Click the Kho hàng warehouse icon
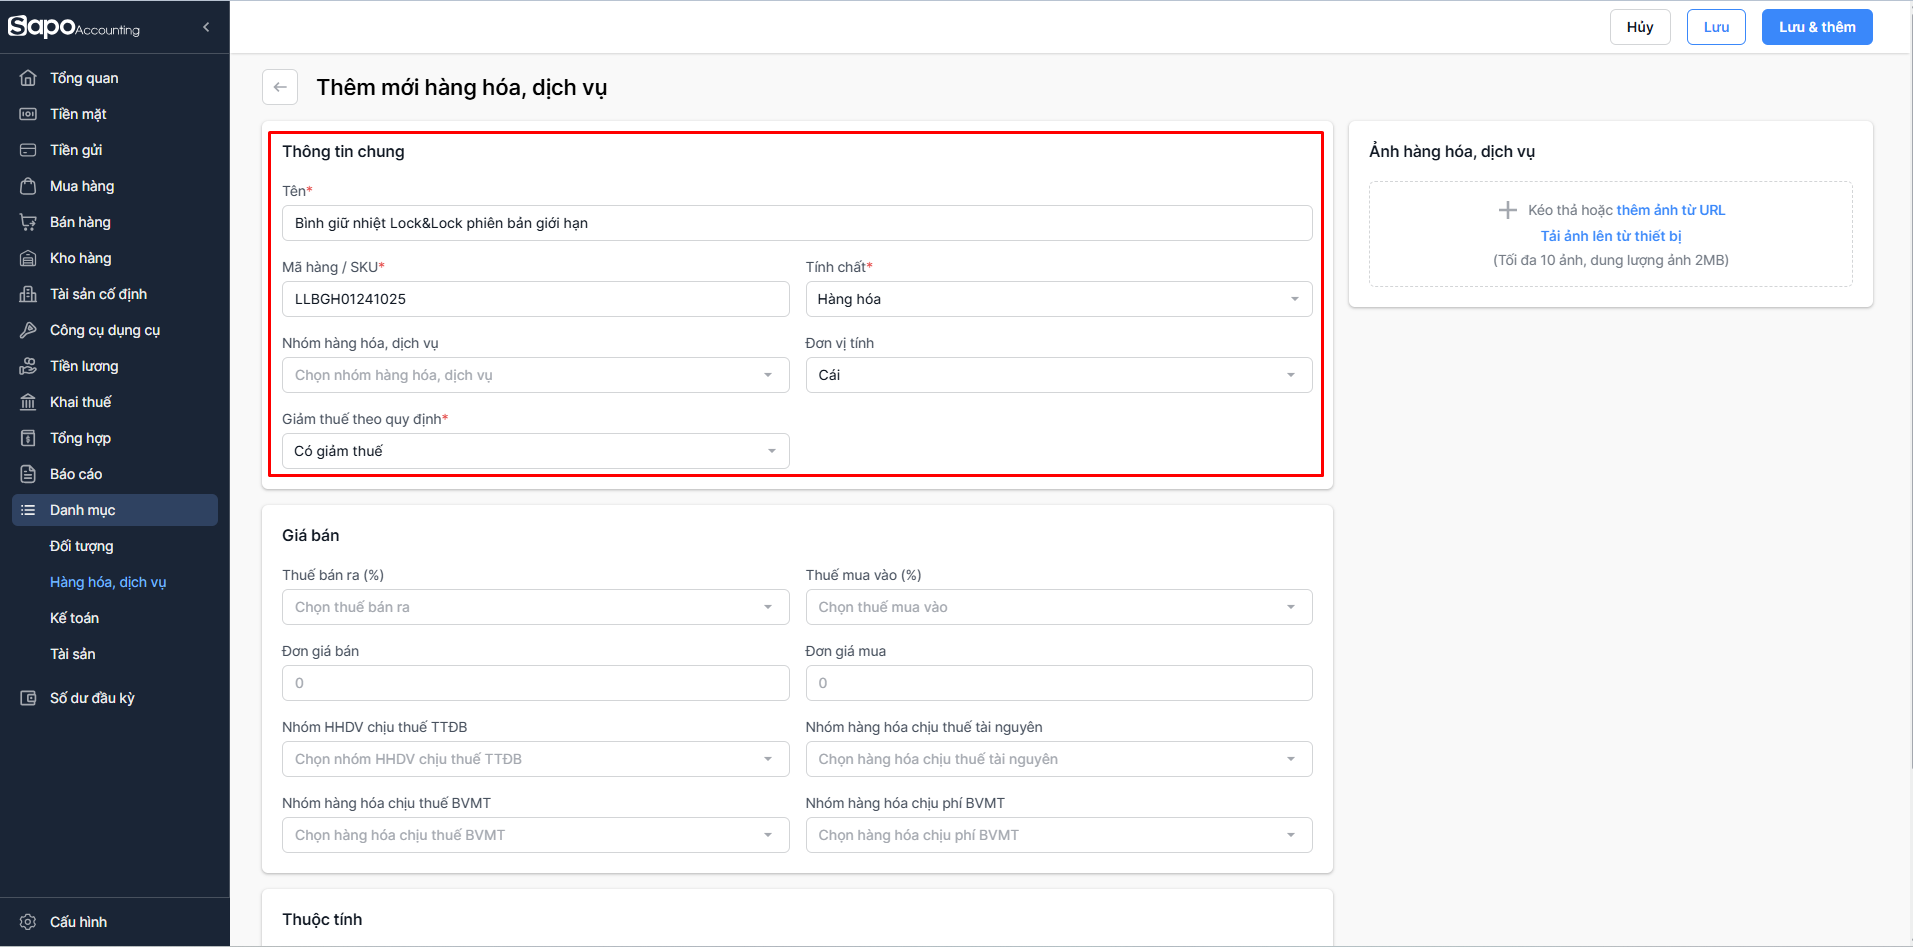 [28, 258]
